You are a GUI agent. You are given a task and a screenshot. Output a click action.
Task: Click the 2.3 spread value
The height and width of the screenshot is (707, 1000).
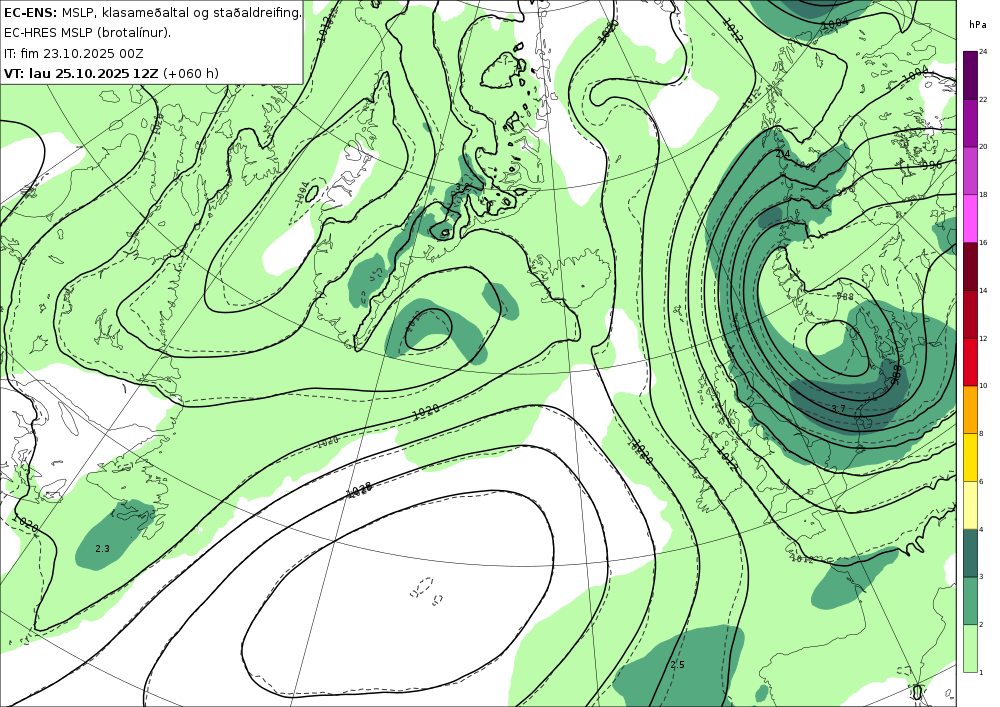[102, 548]
